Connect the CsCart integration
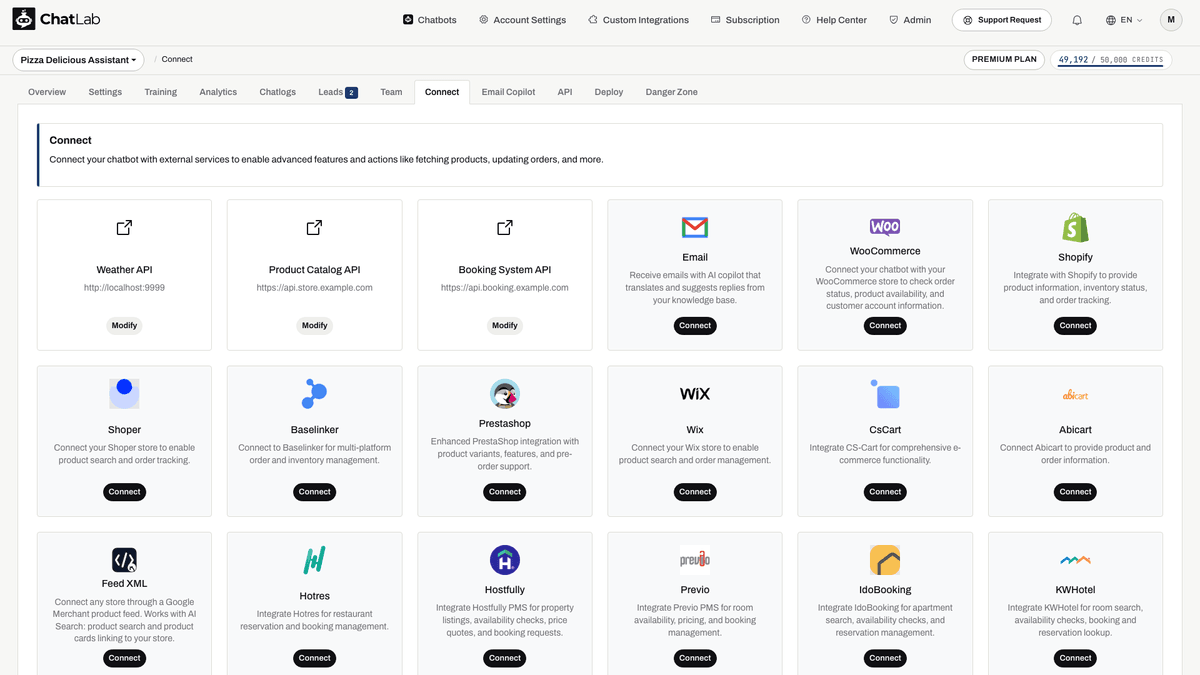The width and height of the screenshot is (1200, 675). point(885,492)
